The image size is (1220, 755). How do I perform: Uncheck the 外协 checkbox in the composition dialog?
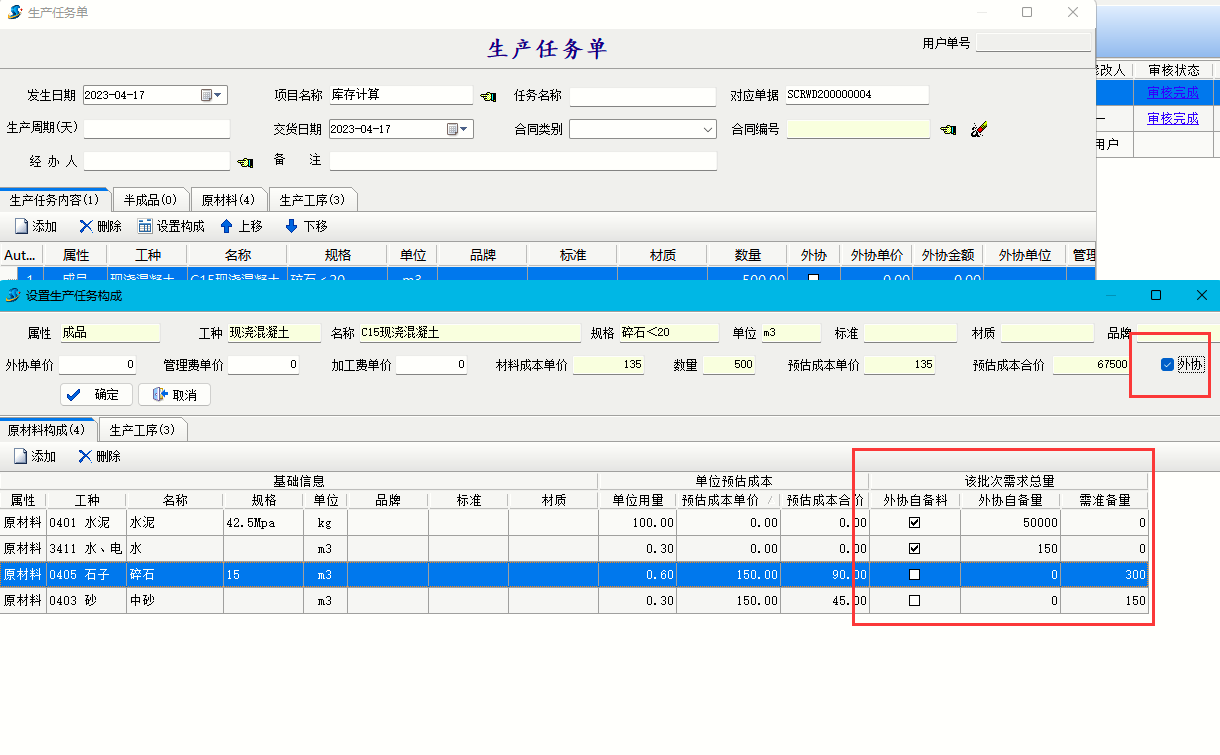point(1167,365)
